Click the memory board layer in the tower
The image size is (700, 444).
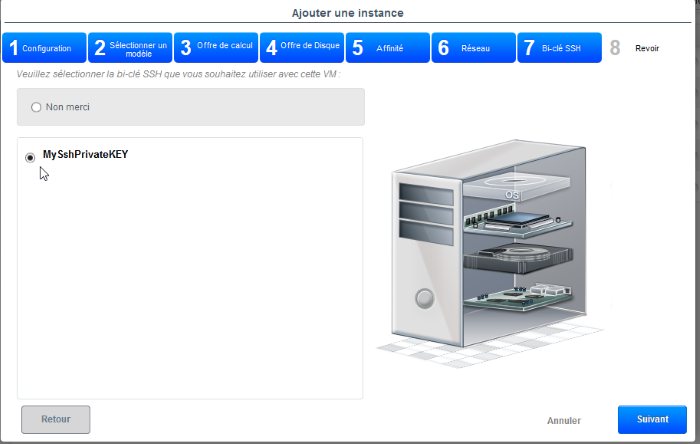coord(518,222)
